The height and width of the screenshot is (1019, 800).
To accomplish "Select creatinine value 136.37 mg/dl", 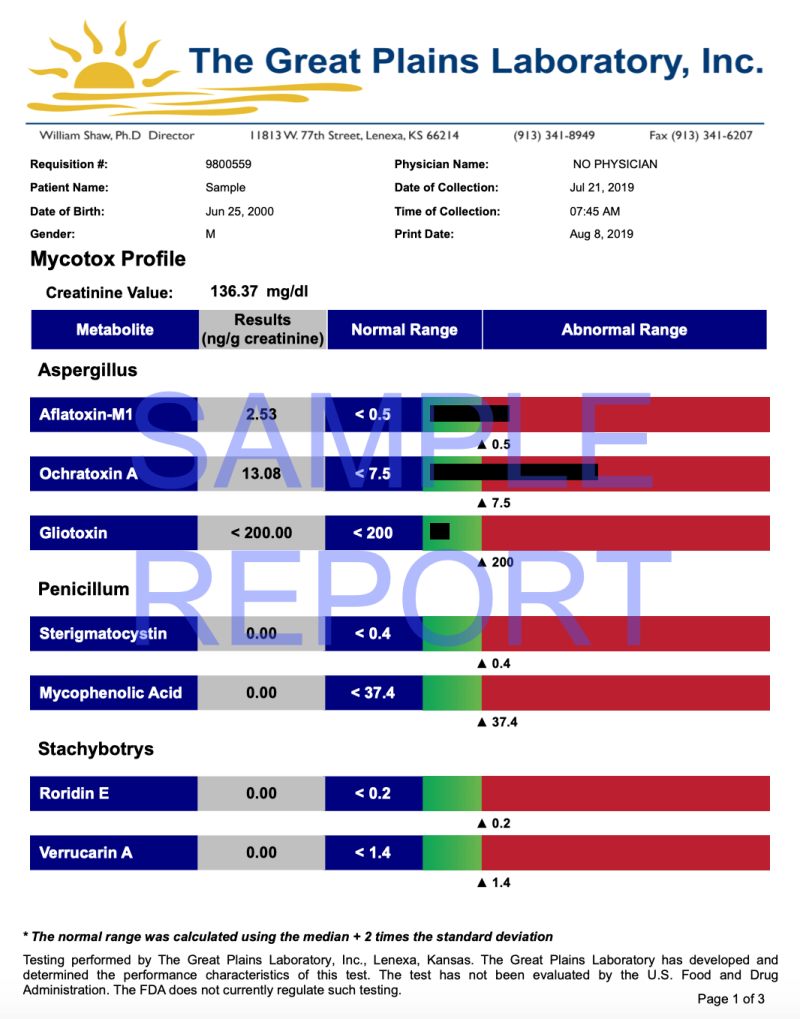I will click(259, 291).
